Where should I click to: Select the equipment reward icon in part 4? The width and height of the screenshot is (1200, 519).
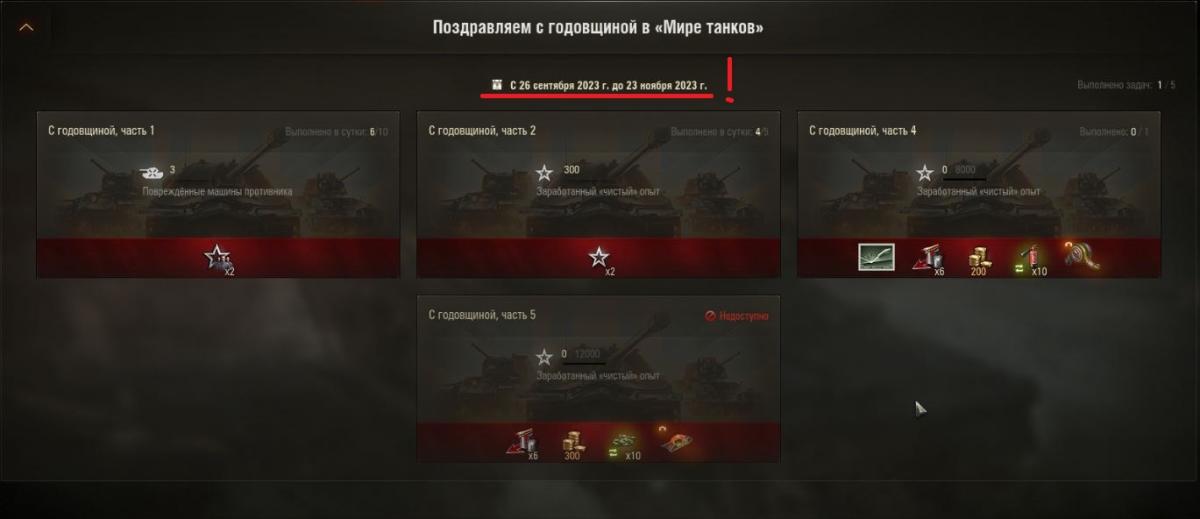tap(1081, 257)
